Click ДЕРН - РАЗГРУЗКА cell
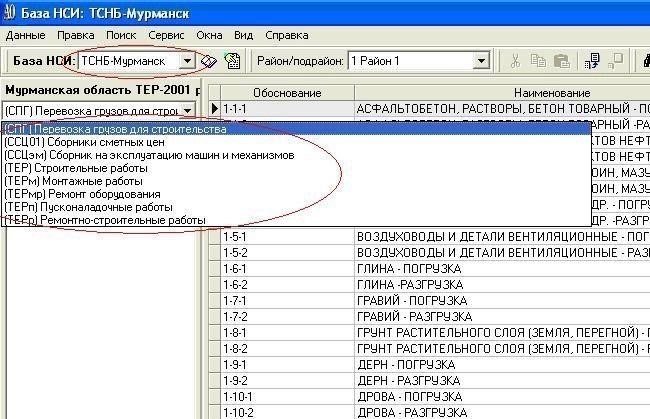 [502, 381]
